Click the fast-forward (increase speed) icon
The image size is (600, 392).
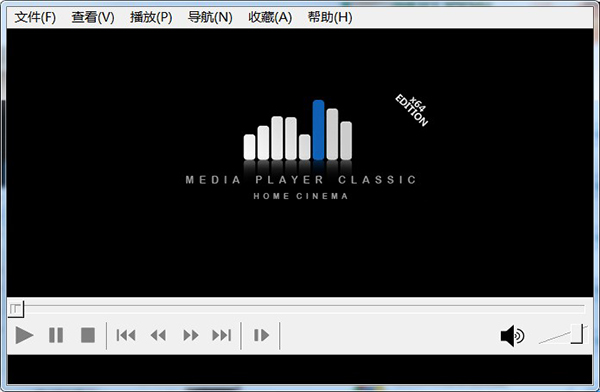coord(191,336)
